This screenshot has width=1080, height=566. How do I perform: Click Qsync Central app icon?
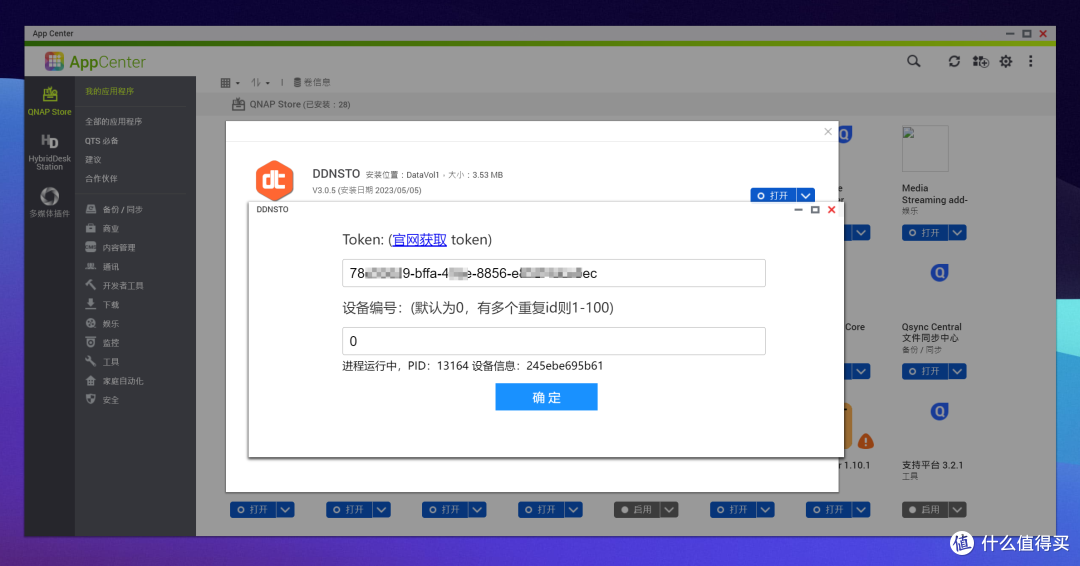[x=939, y=273]
